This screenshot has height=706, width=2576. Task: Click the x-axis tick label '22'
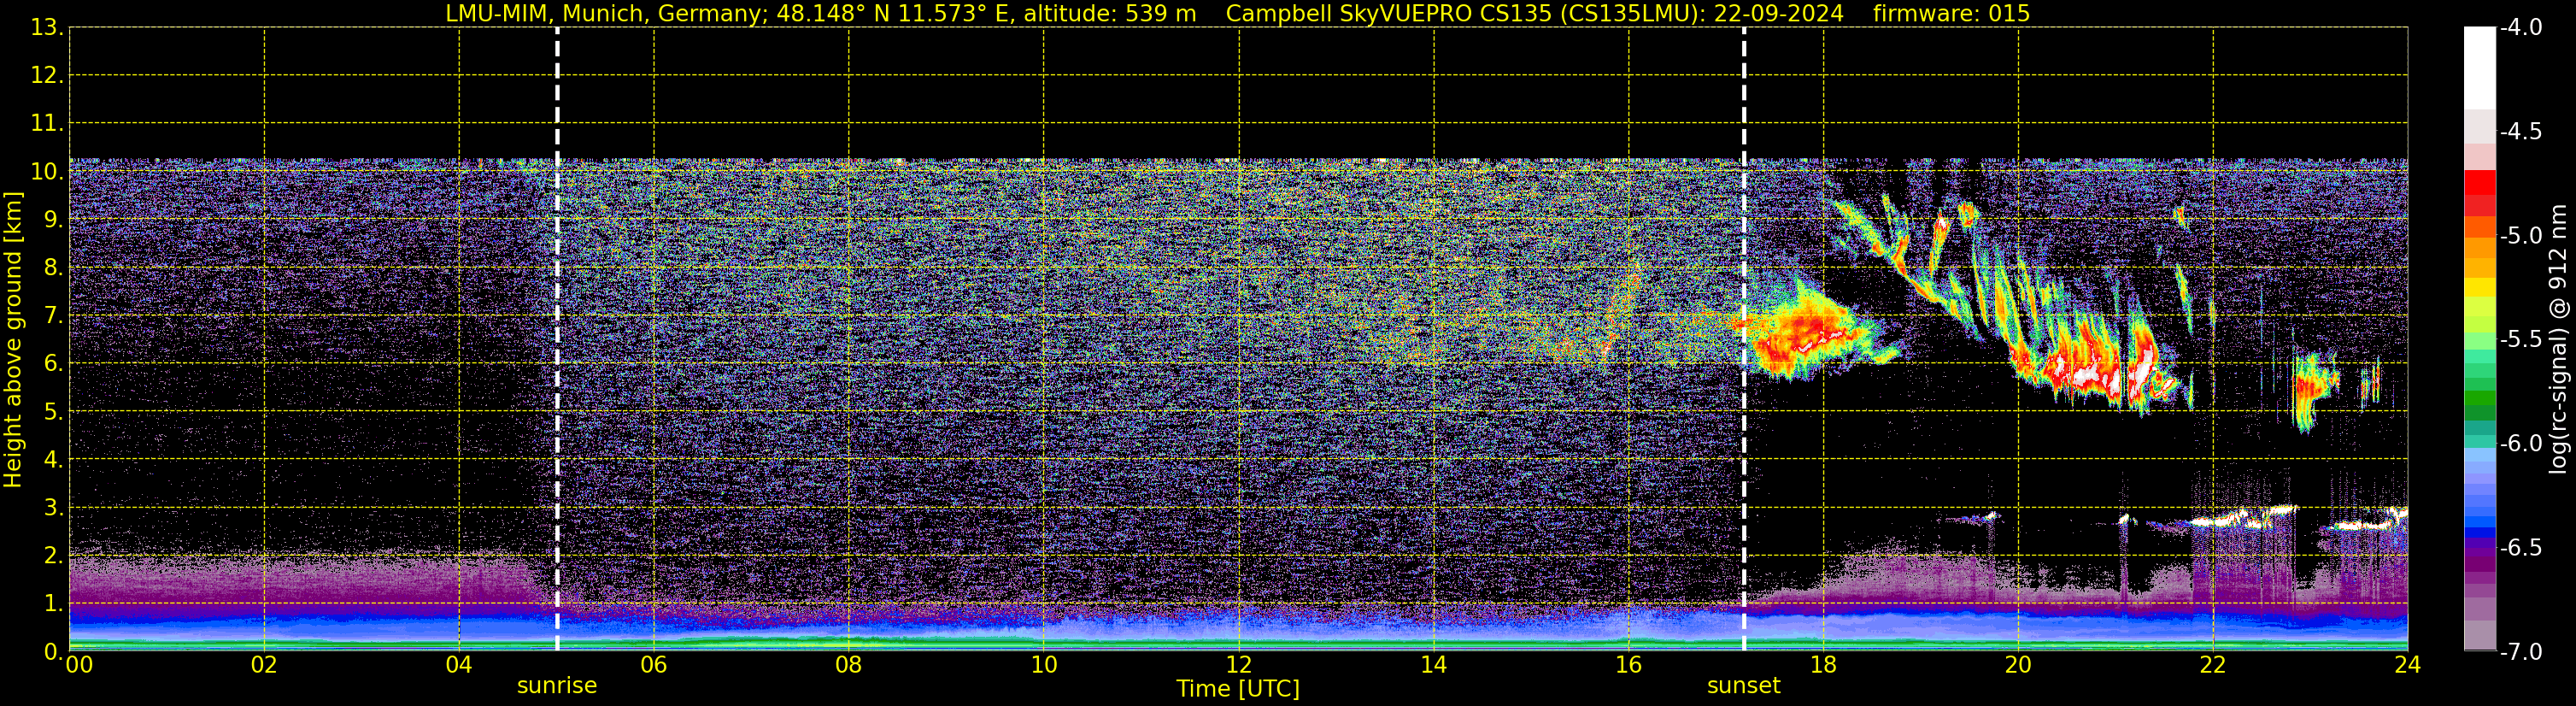[x=2213, y=665]
